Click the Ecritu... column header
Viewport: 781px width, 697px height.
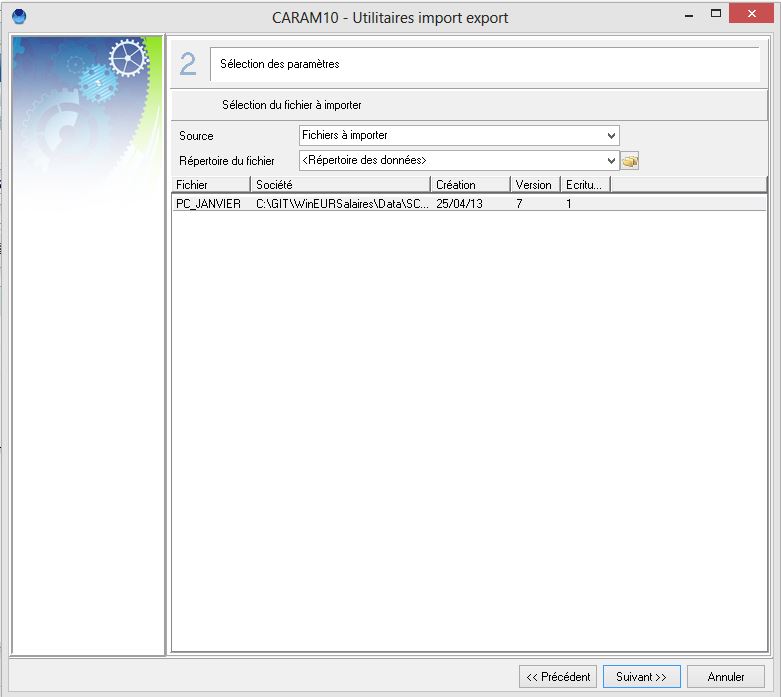(586, 184)
